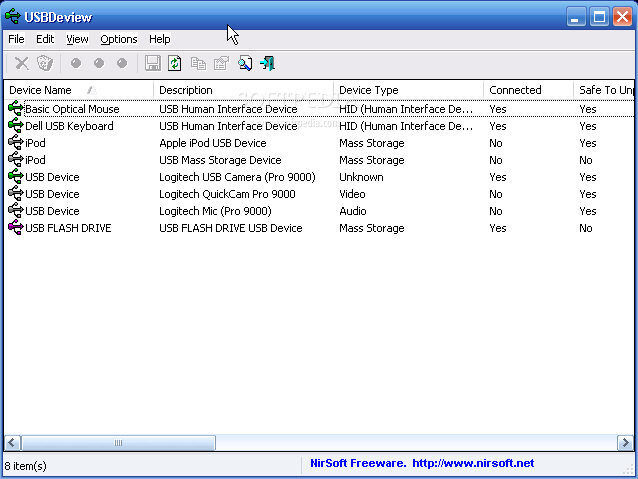
Task: Sort by the Connected column header
Action: point(529,90)
